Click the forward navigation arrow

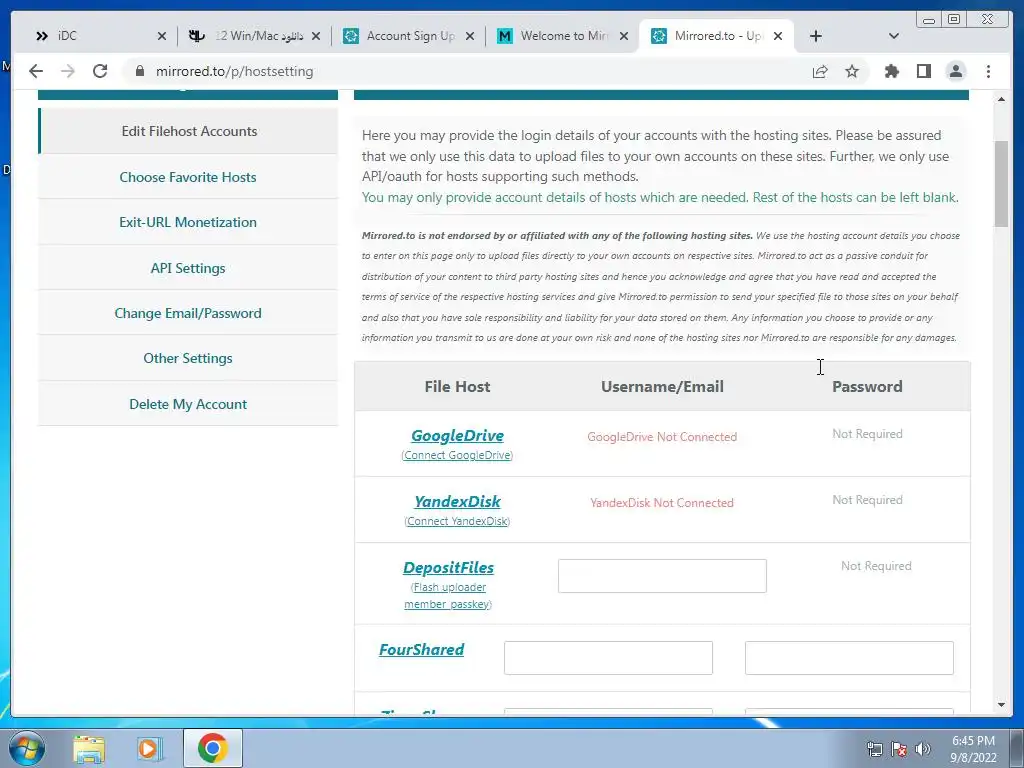click(x=68, y=71)
